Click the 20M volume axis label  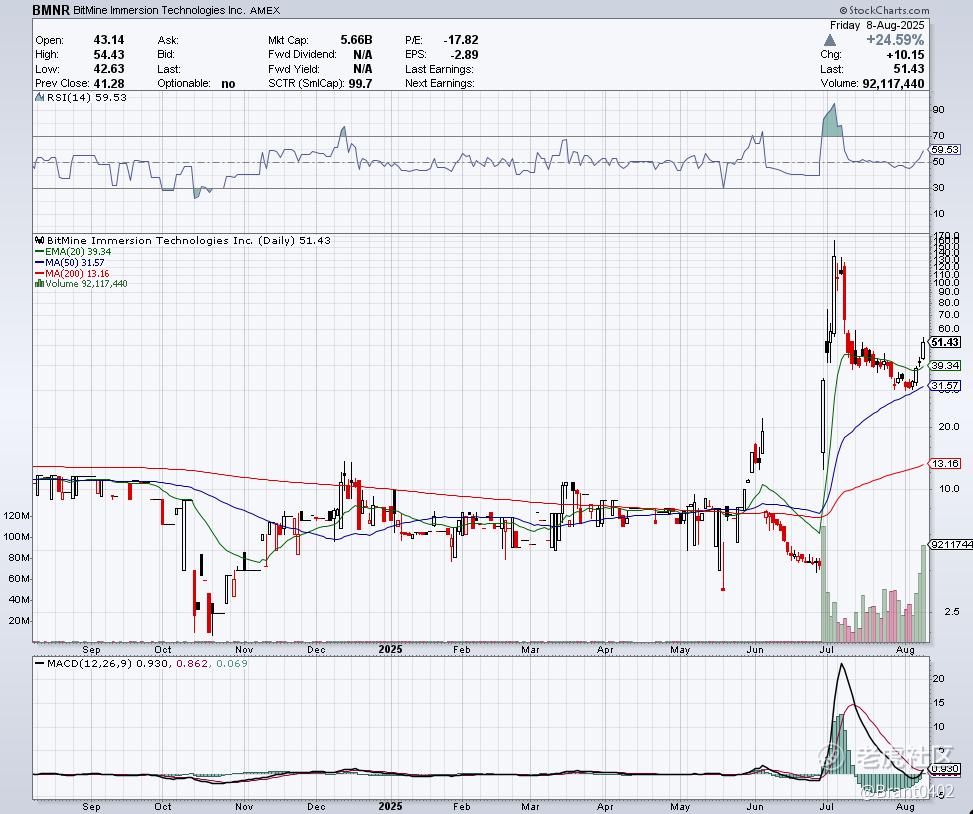point(19,621)
